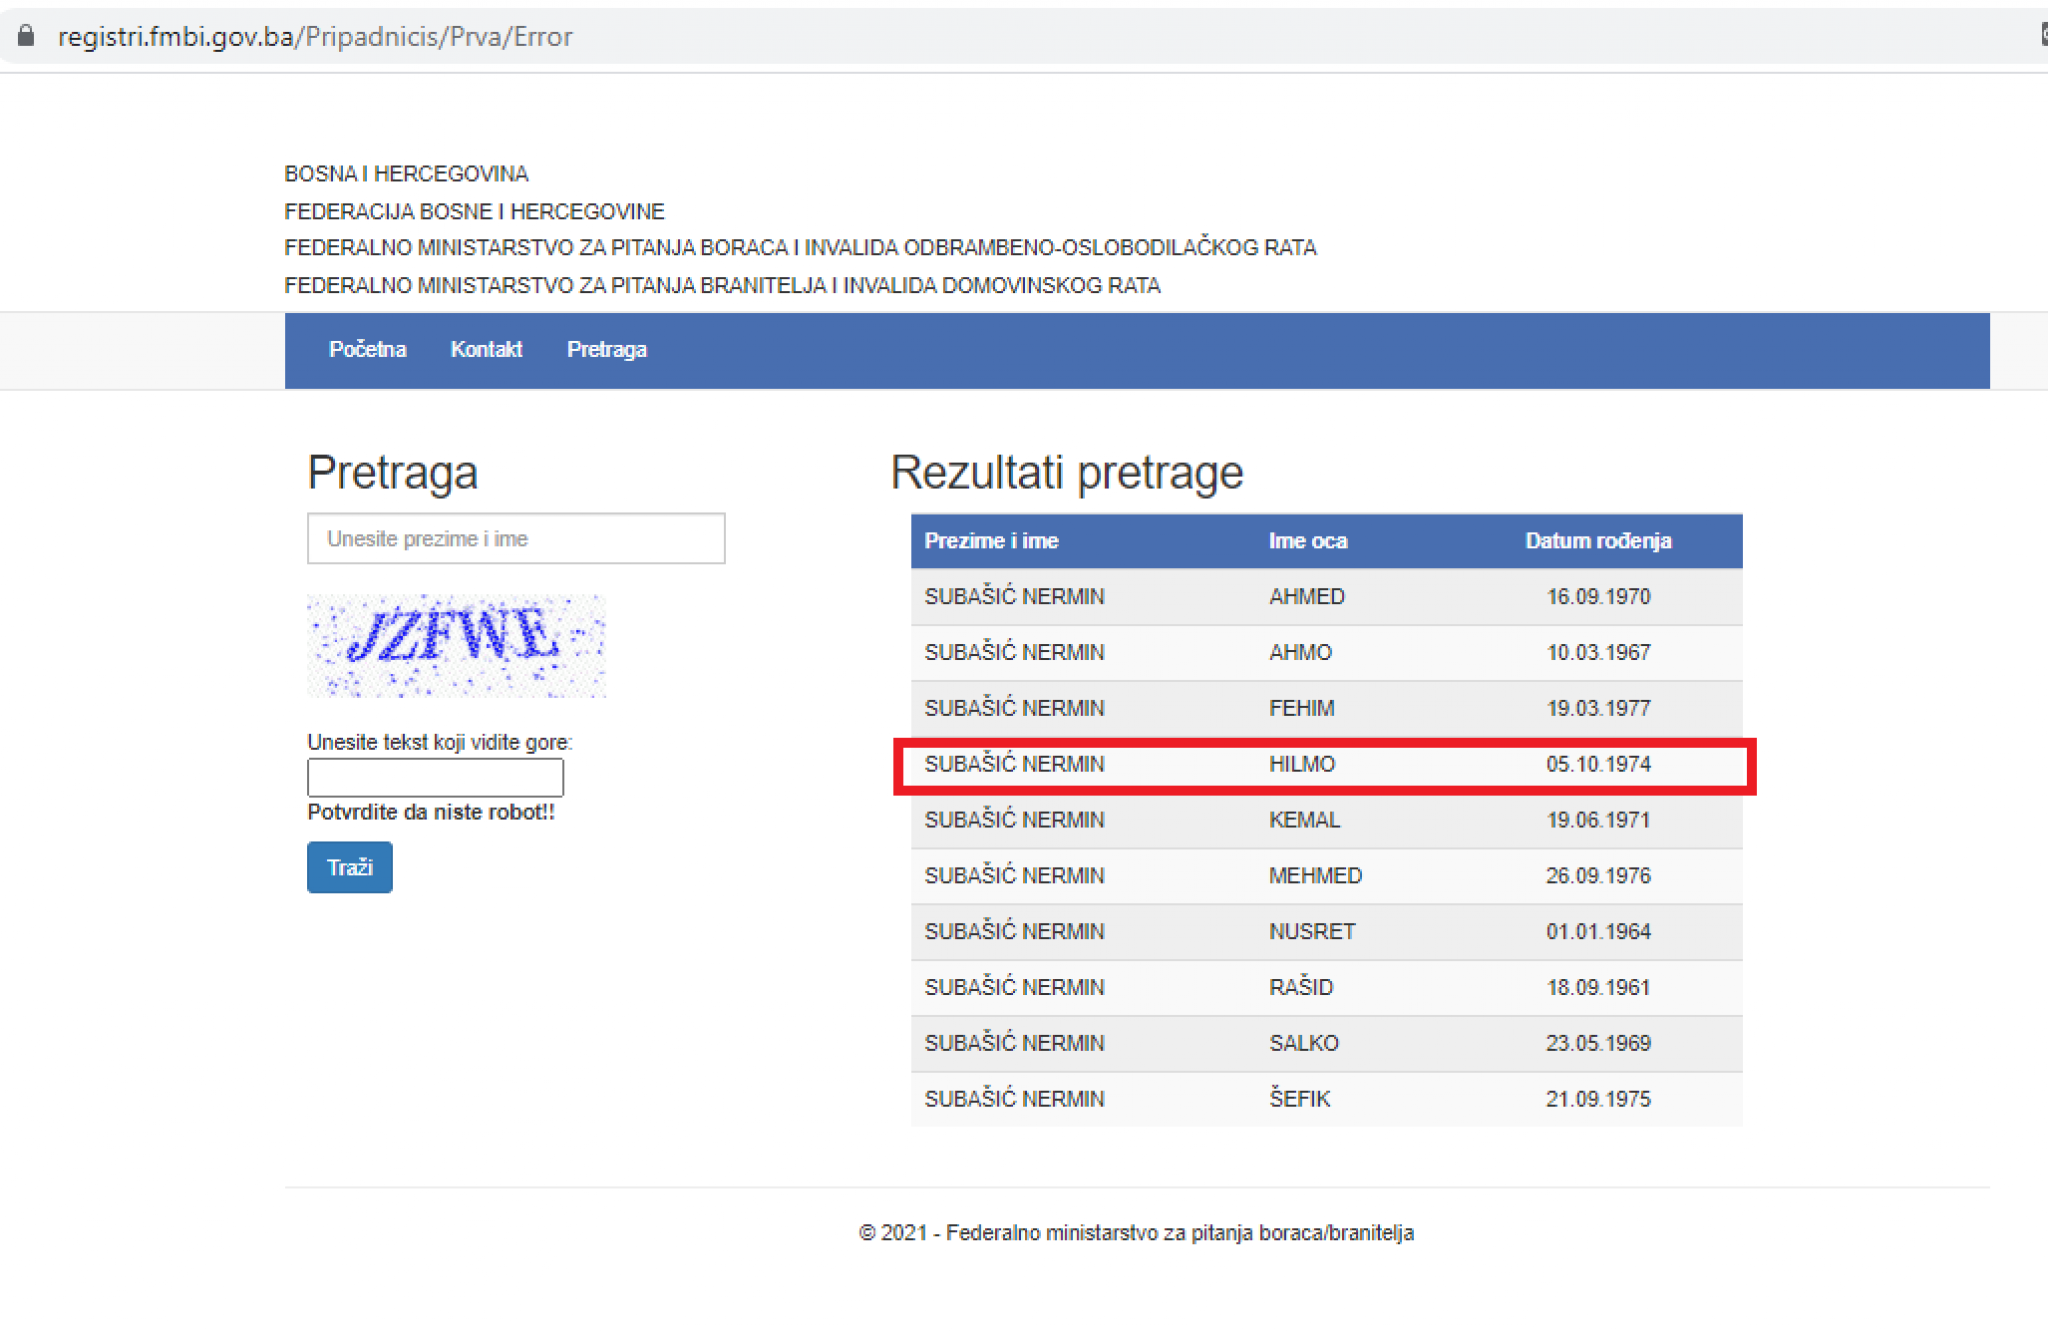Click the CAPTCHA text input box
The height and width of the screenshot is (1332, 2048).
435,777
